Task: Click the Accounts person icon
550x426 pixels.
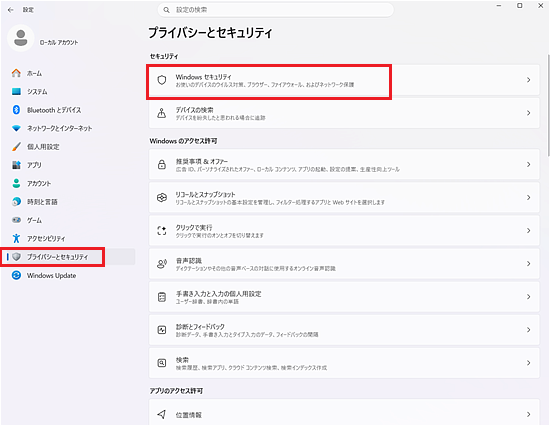Action: coord(16,183)
